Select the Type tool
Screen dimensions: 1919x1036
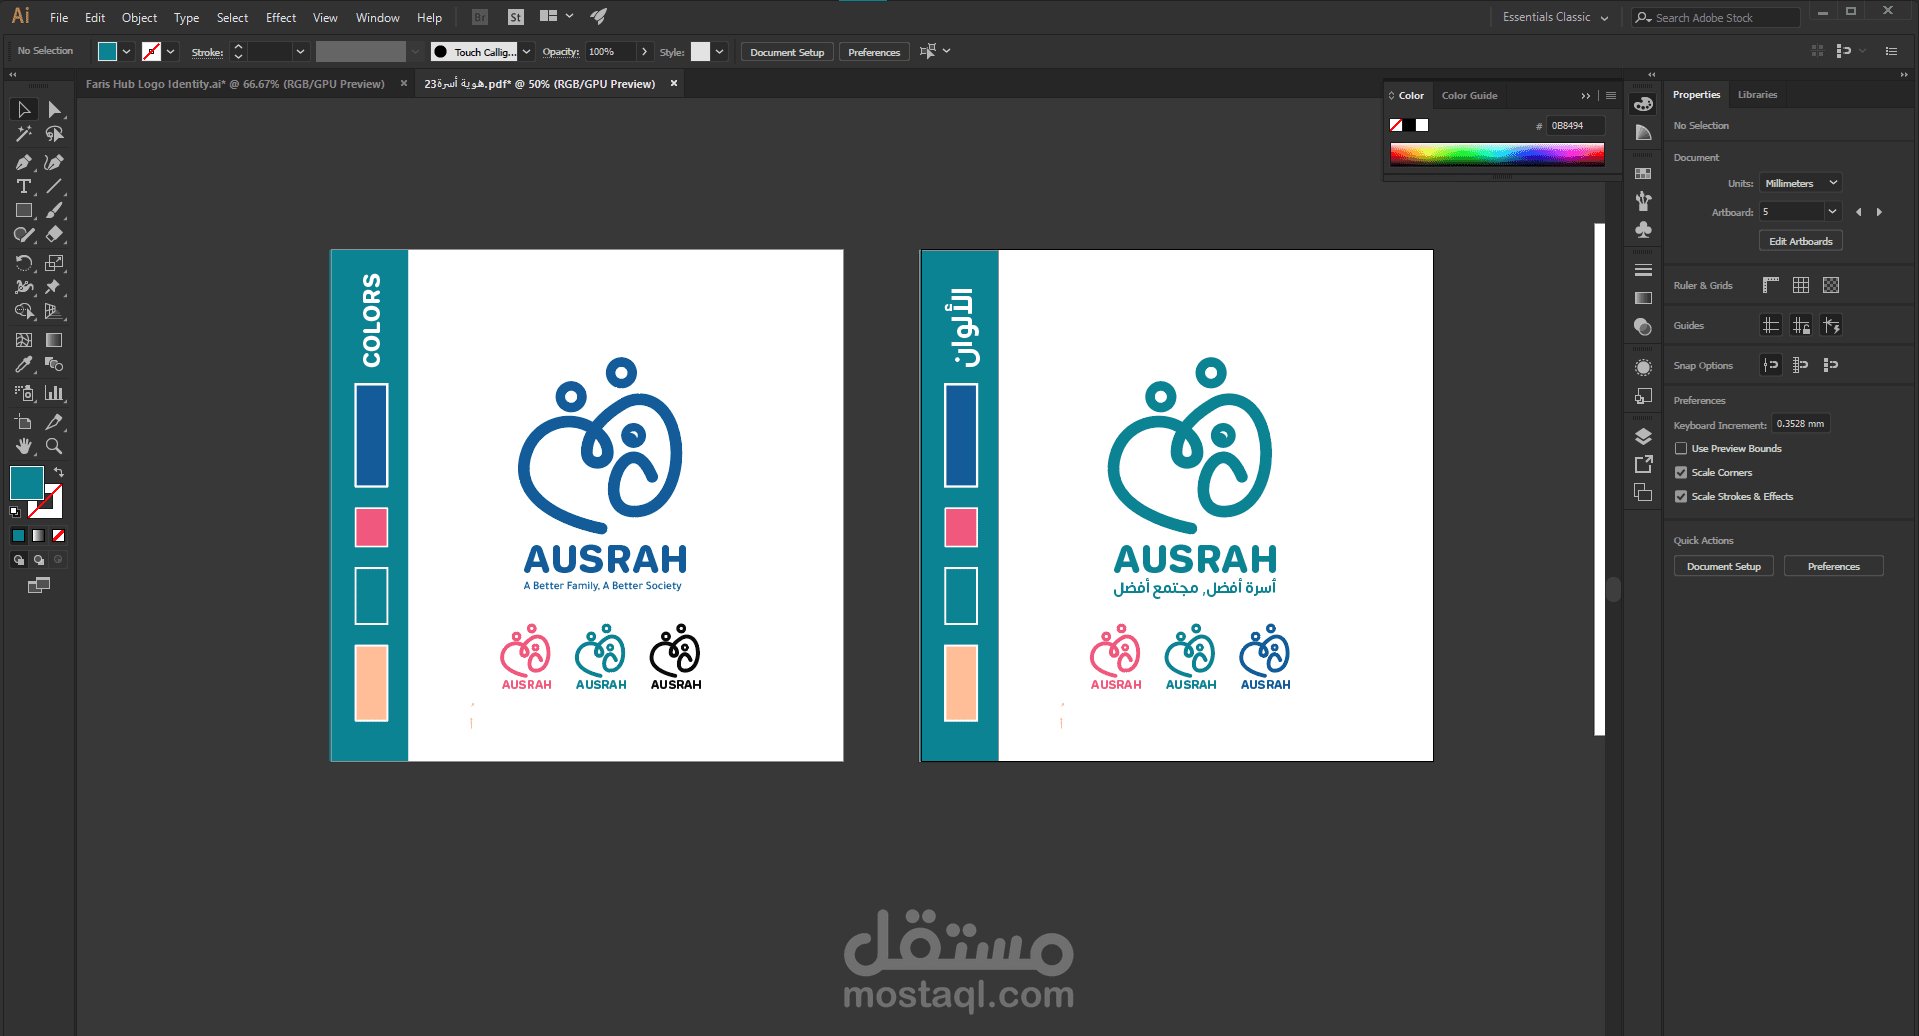[x=24, y=186]
